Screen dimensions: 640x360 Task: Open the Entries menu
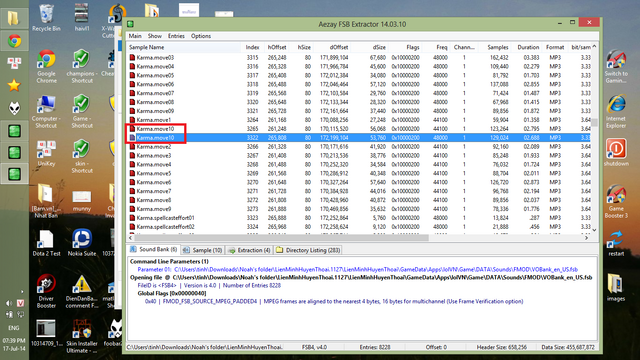coord(176,36)
